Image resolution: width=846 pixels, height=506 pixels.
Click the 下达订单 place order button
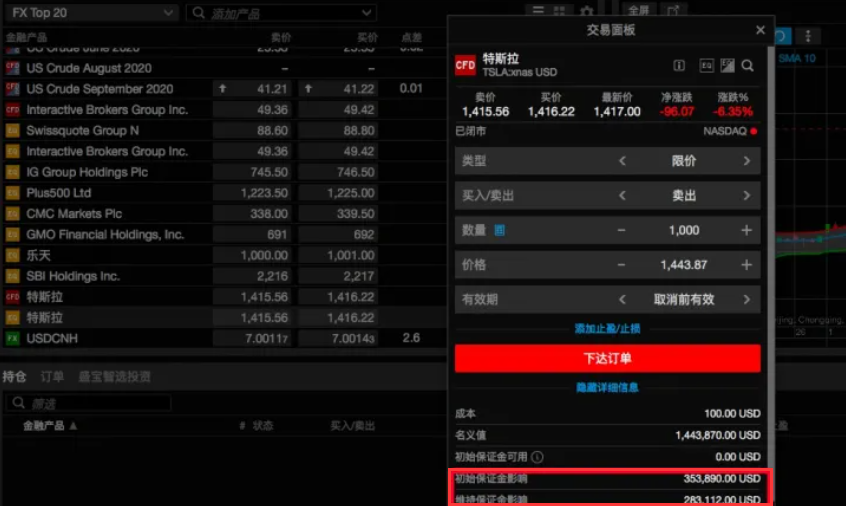pyautogui.click(x=608, y=359)
